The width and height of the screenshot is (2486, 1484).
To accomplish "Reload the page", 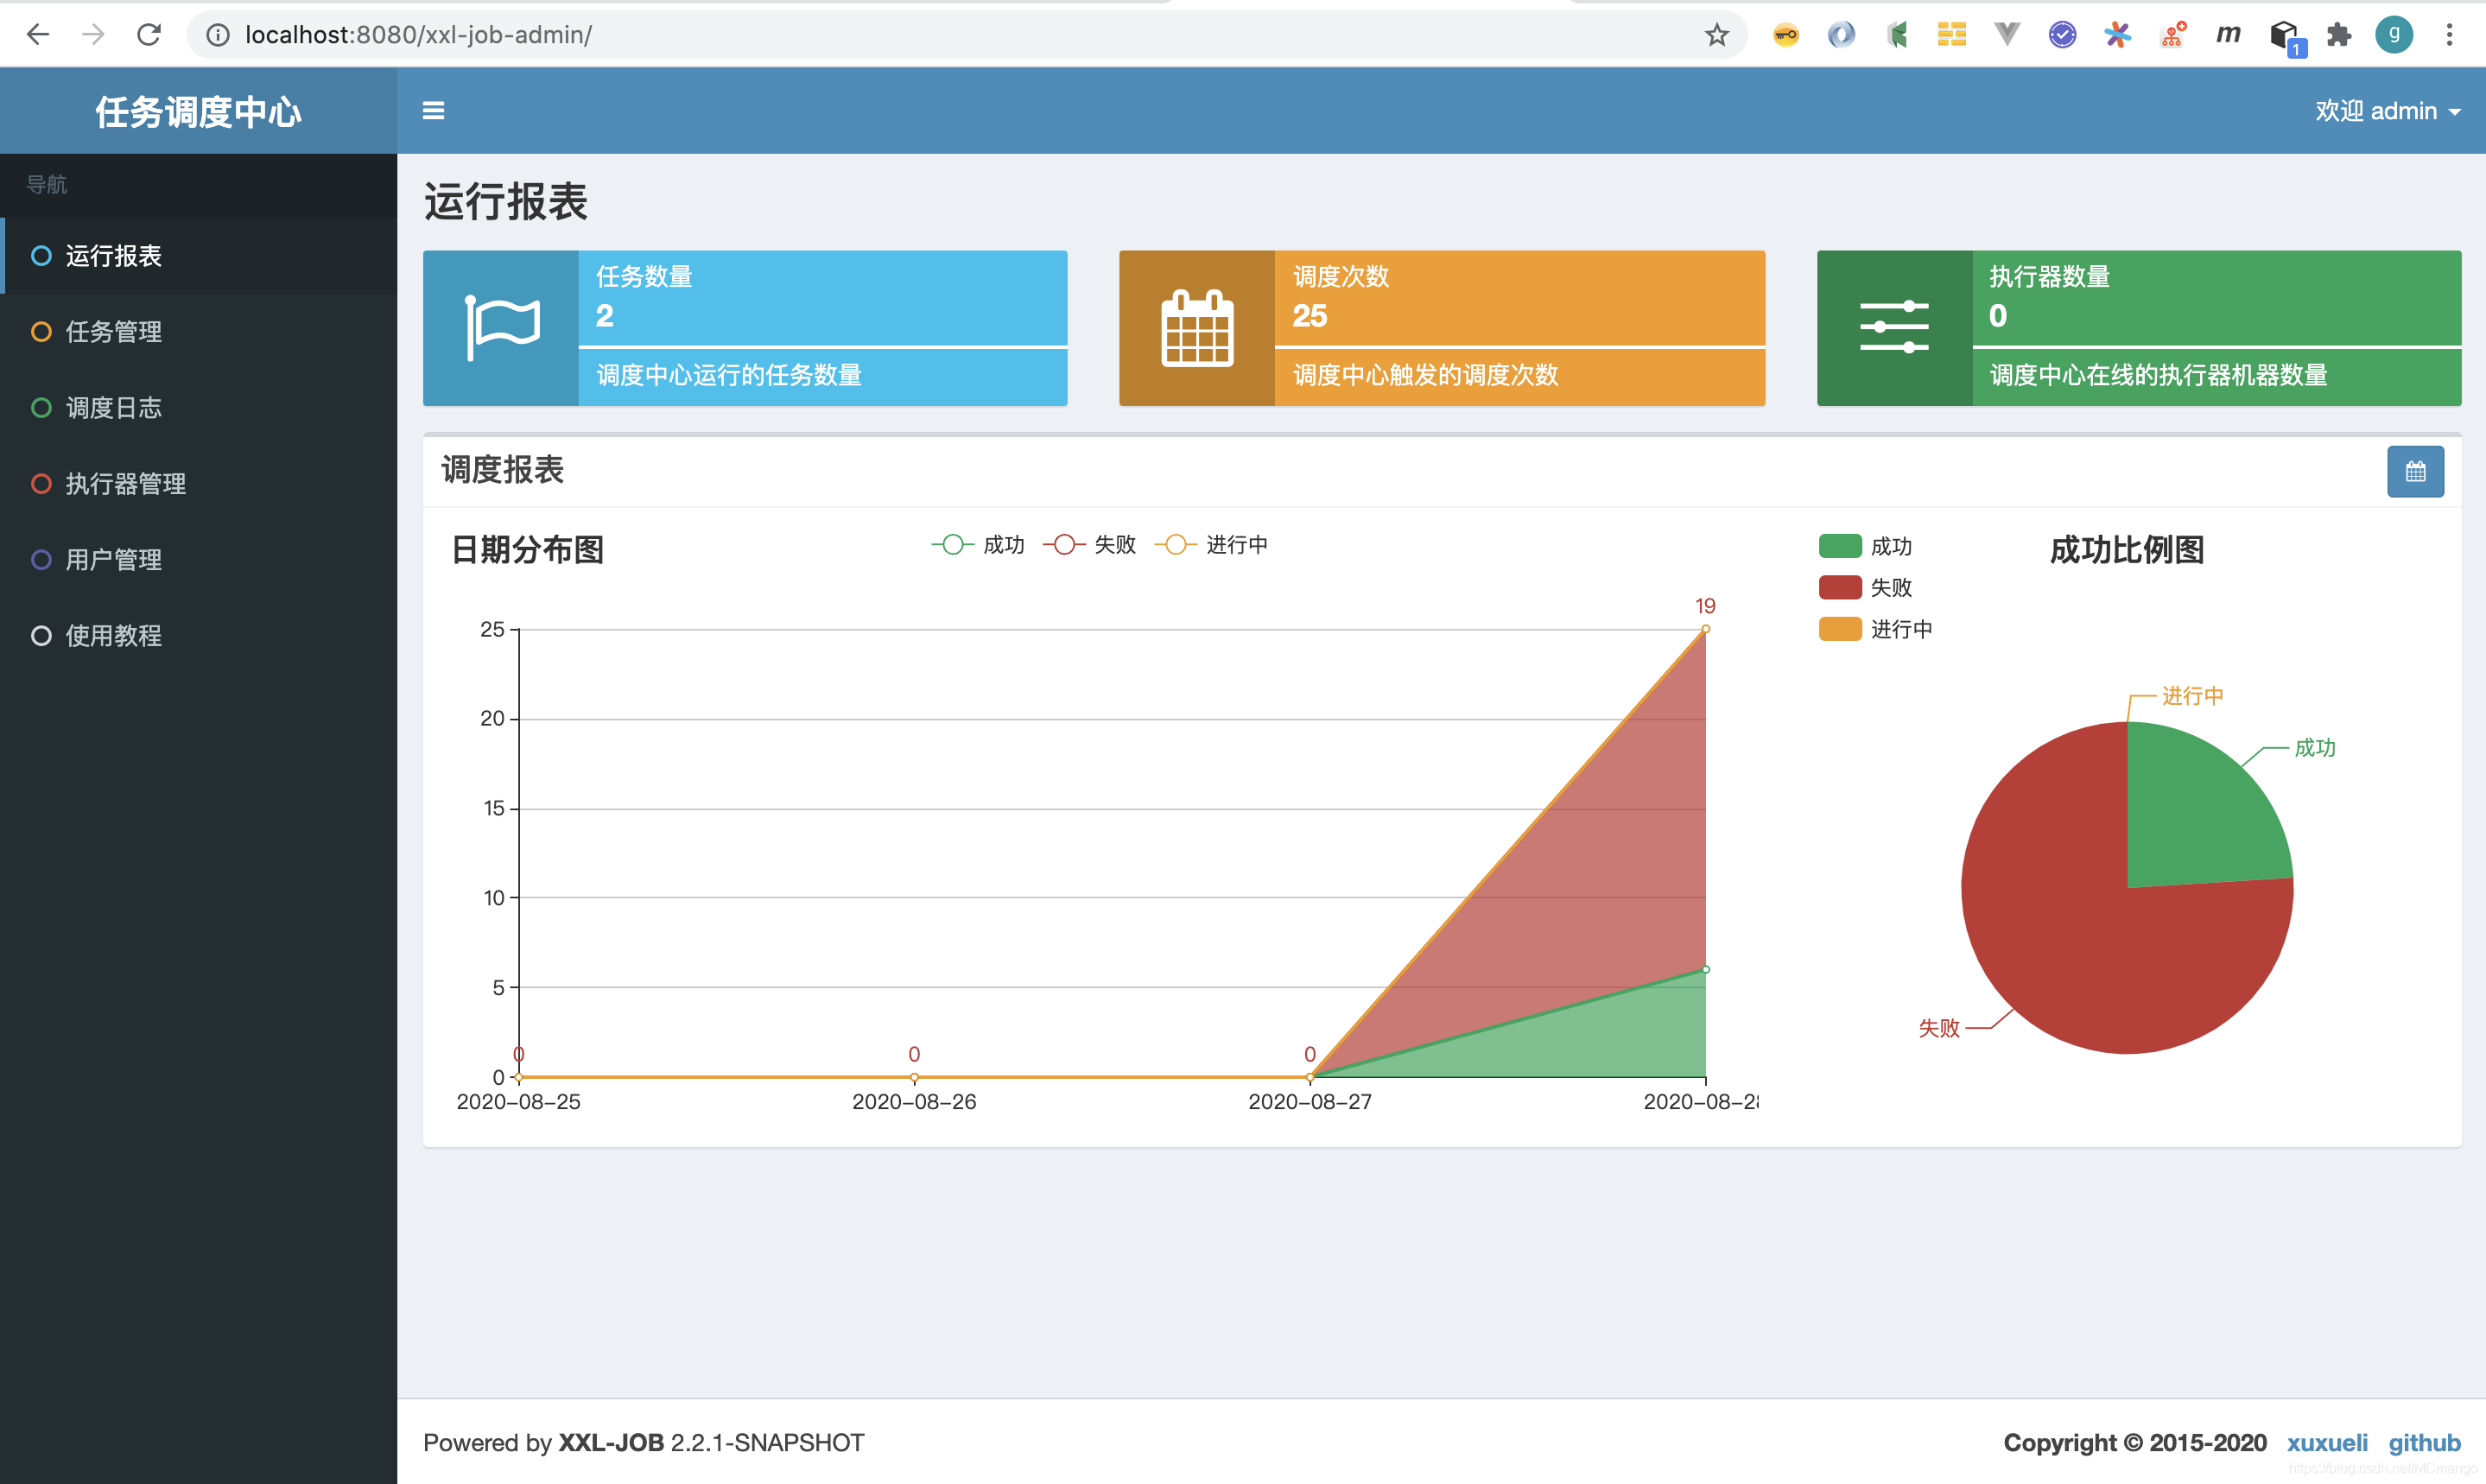I will (149, 35).
